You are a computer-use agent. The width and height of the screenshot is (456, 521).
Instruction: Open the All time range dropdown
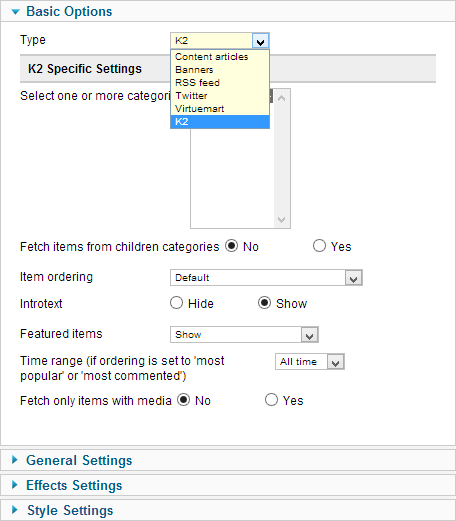coord(310,362)
